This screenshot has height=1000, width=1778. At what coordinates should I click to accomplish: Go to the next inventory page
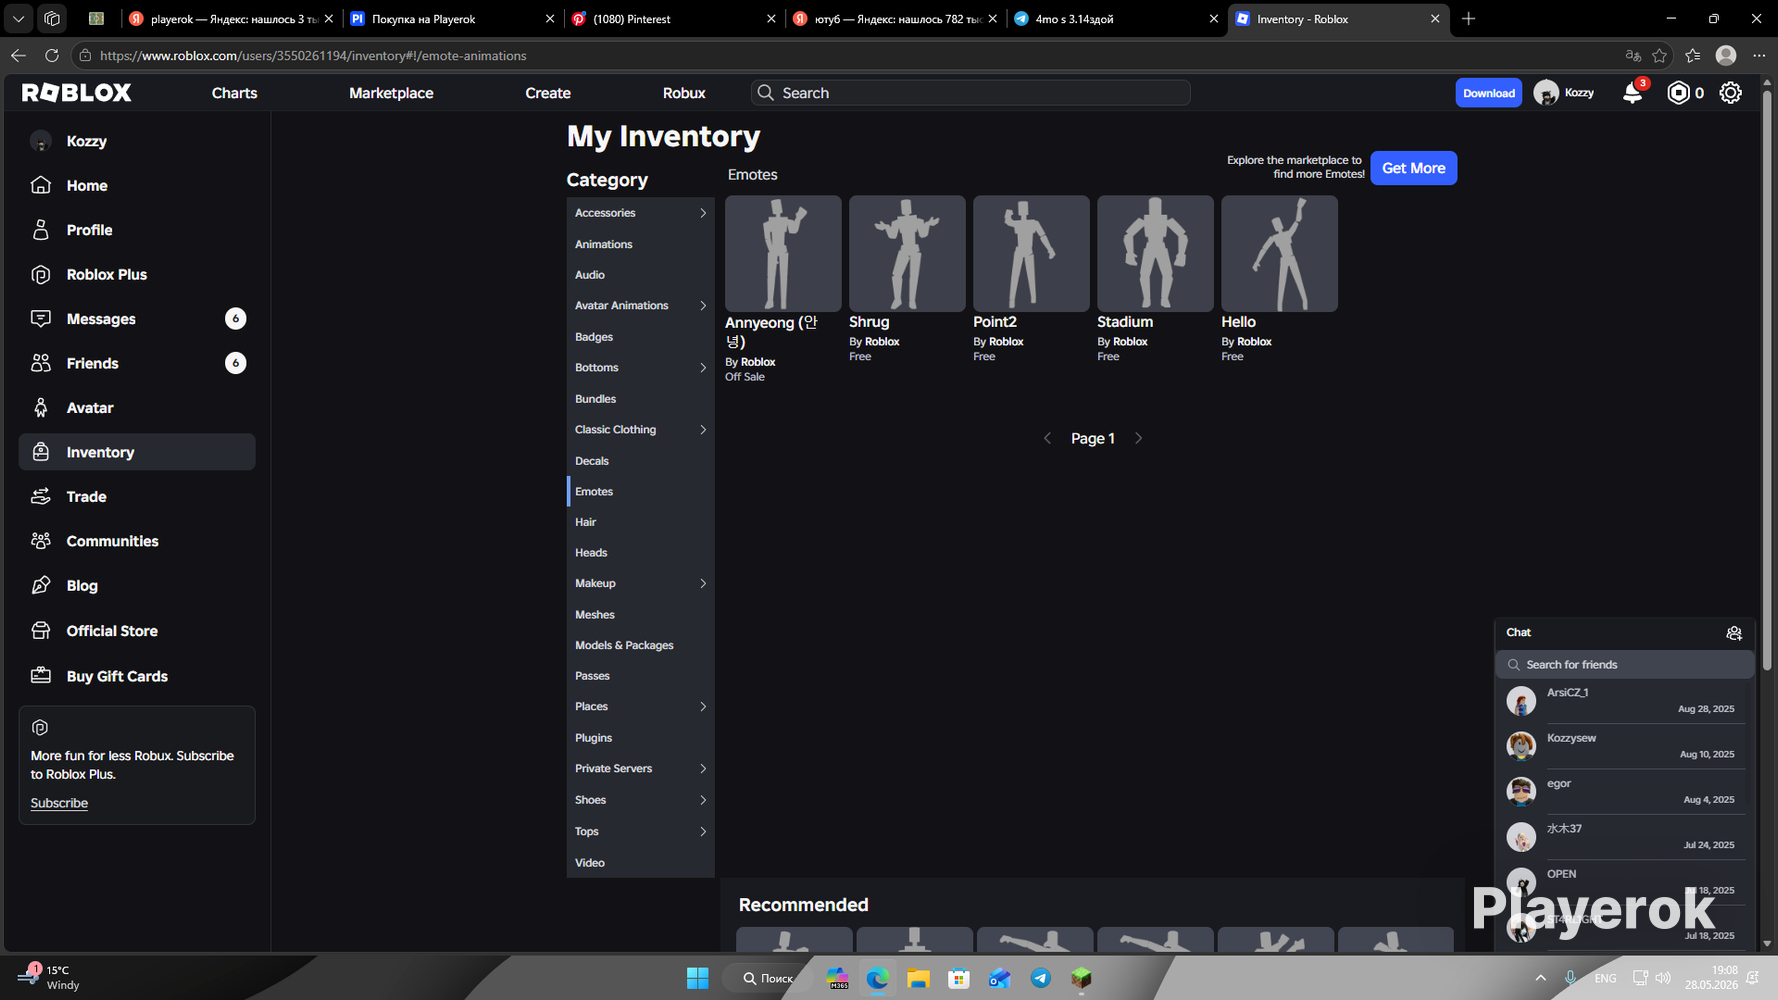pos(1138,438)
